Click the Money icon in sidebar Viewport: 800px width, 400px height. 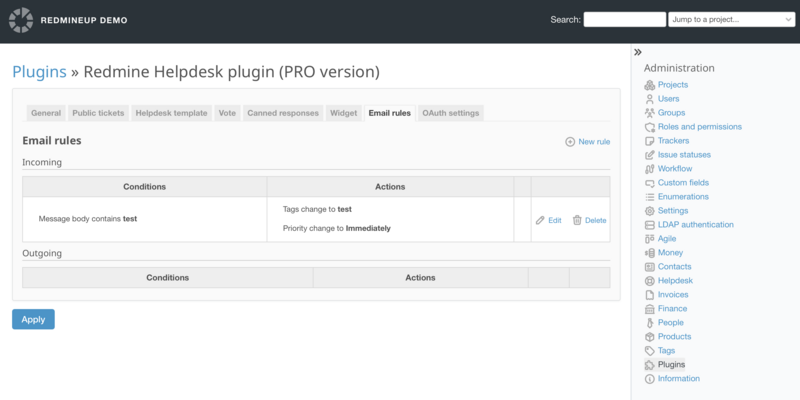pos(650,253)
